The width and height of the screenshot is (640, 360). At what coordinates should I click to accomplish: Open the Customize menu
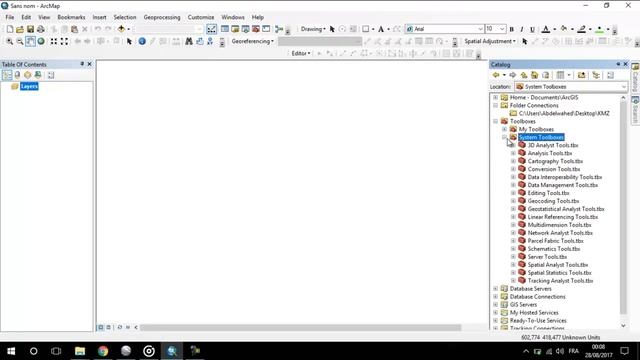[201, 17]
